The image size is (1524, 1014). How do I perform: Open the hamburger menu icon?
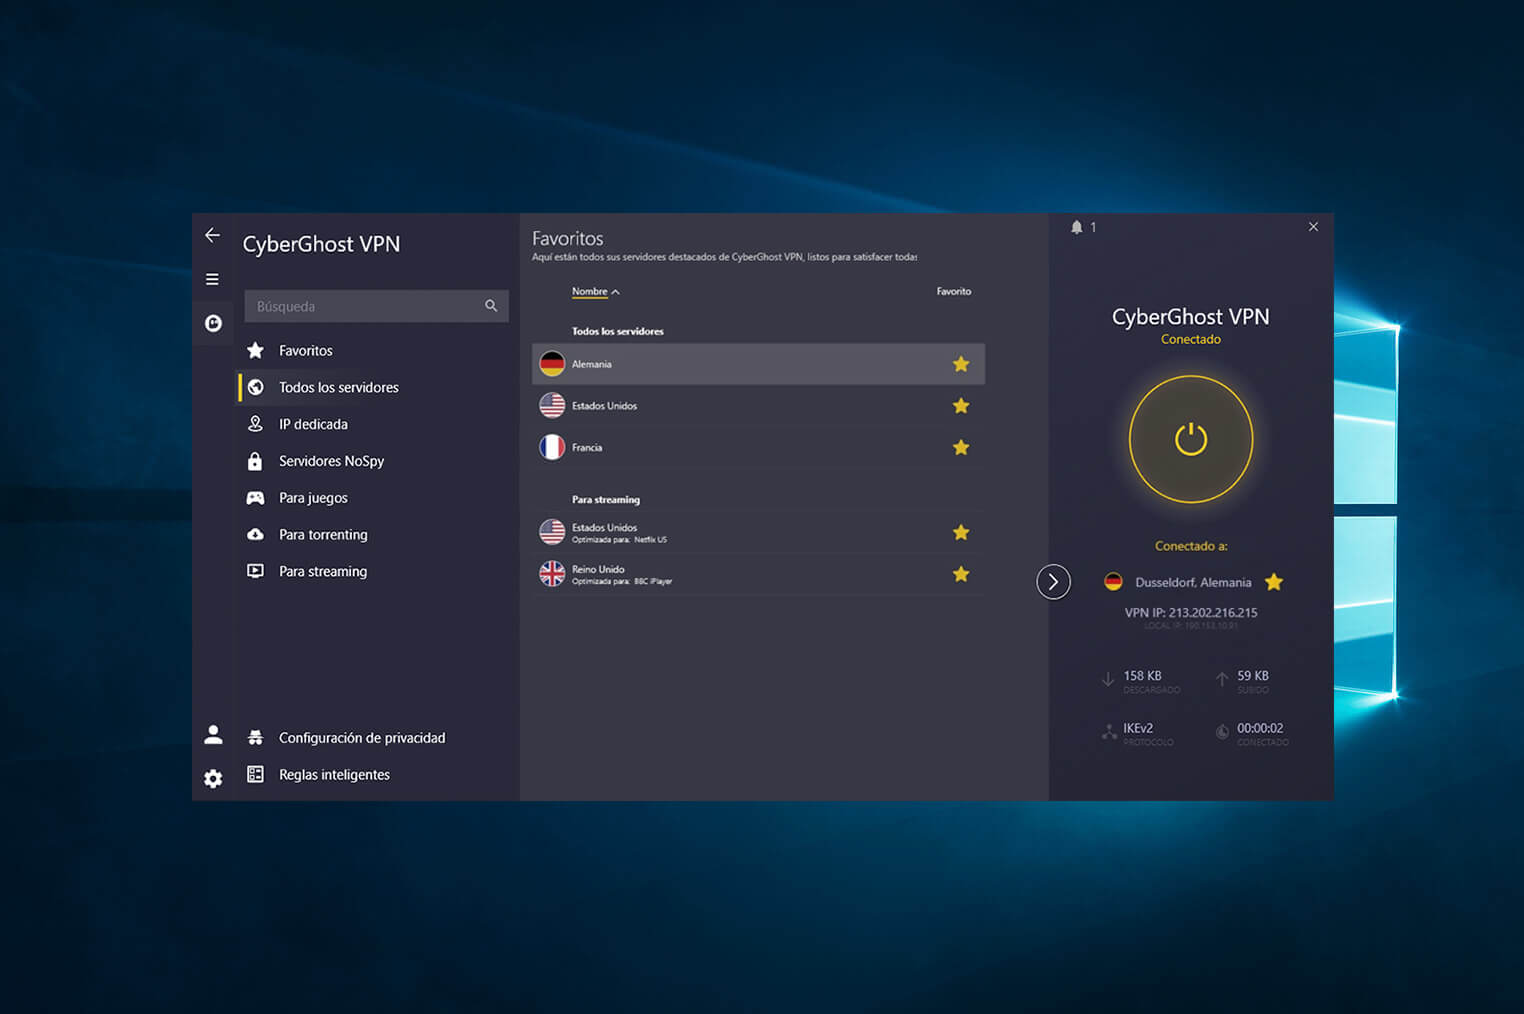tap(212, 279)
